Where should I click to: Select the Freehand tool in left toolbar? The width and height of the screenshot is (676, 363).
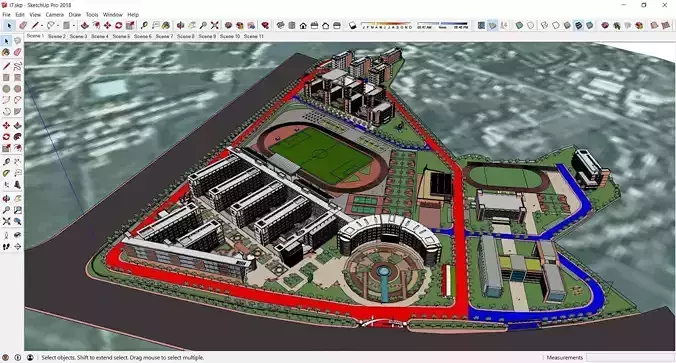click(17, 66)
